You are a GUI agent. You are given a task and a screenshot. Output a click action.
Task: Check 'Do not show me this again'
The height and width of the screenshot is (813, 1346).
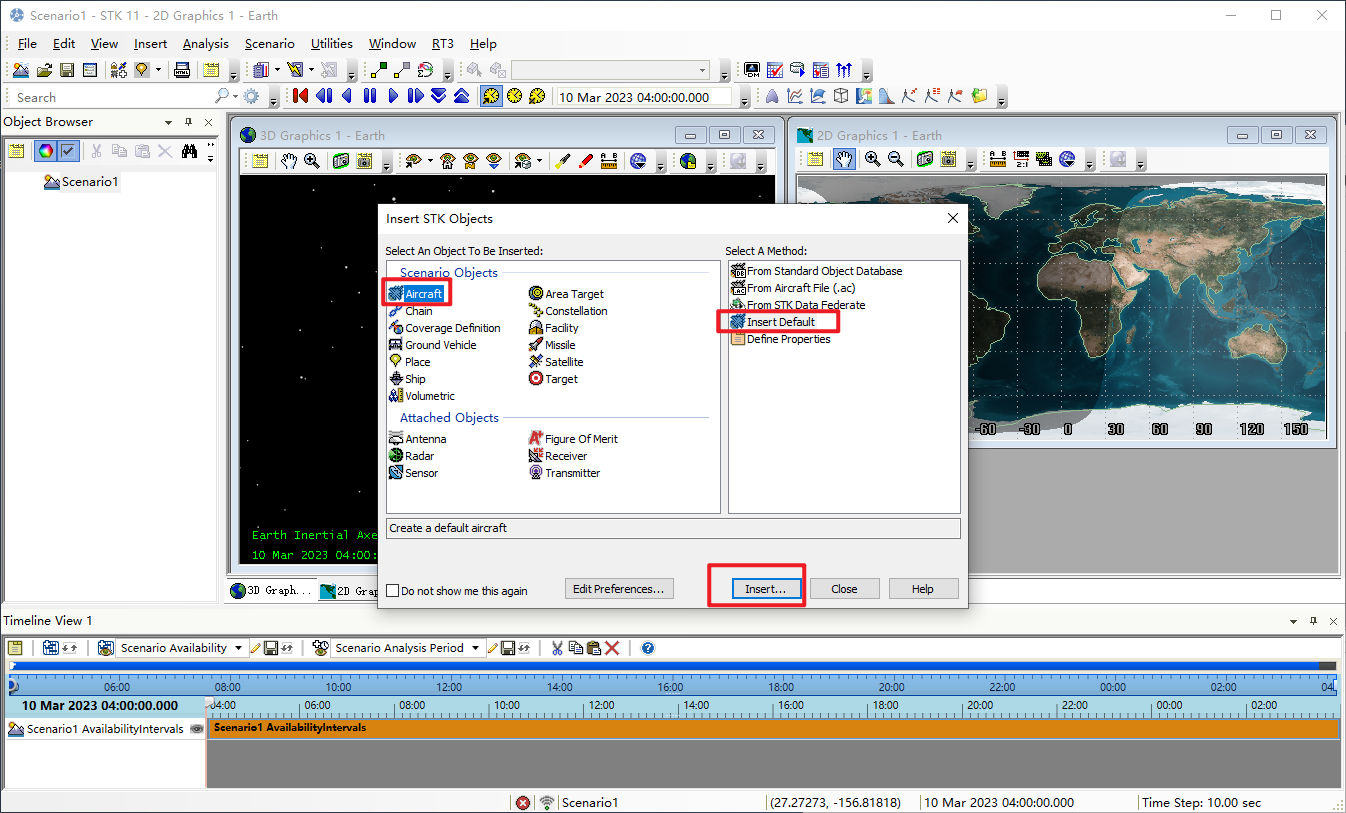[393, 591]
